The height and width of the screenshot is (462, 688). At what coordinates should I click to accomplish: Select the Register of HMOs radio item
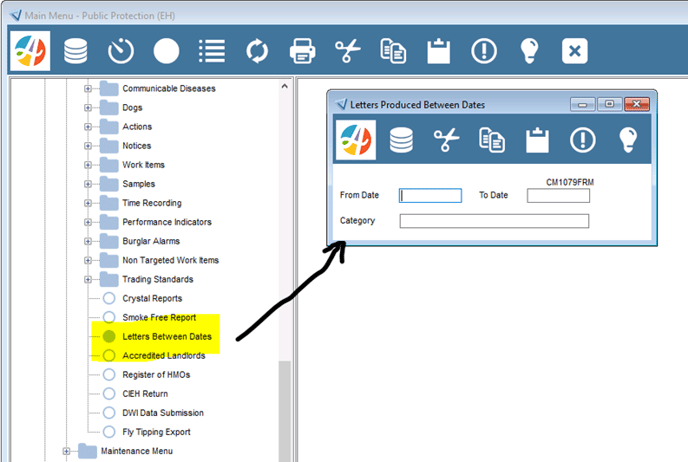pyautogui.click(x=109, y=375)
